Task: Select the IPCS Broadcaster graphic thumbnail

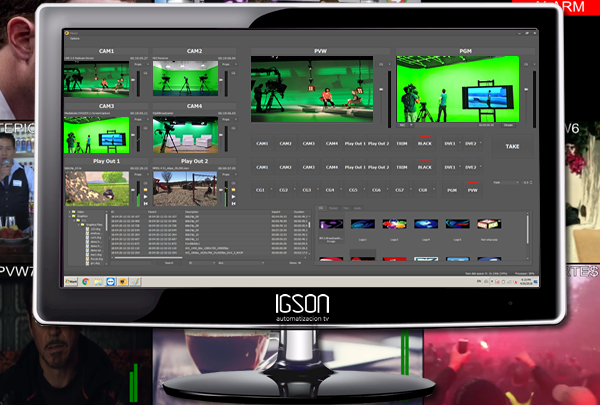Action: tap(331, 224)
